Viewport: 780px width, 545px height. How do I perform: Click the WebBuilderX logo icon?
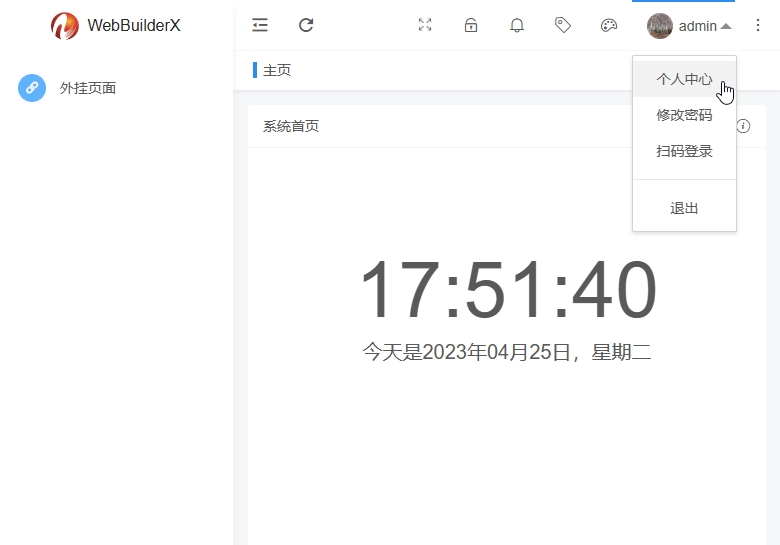click(65, 25)
